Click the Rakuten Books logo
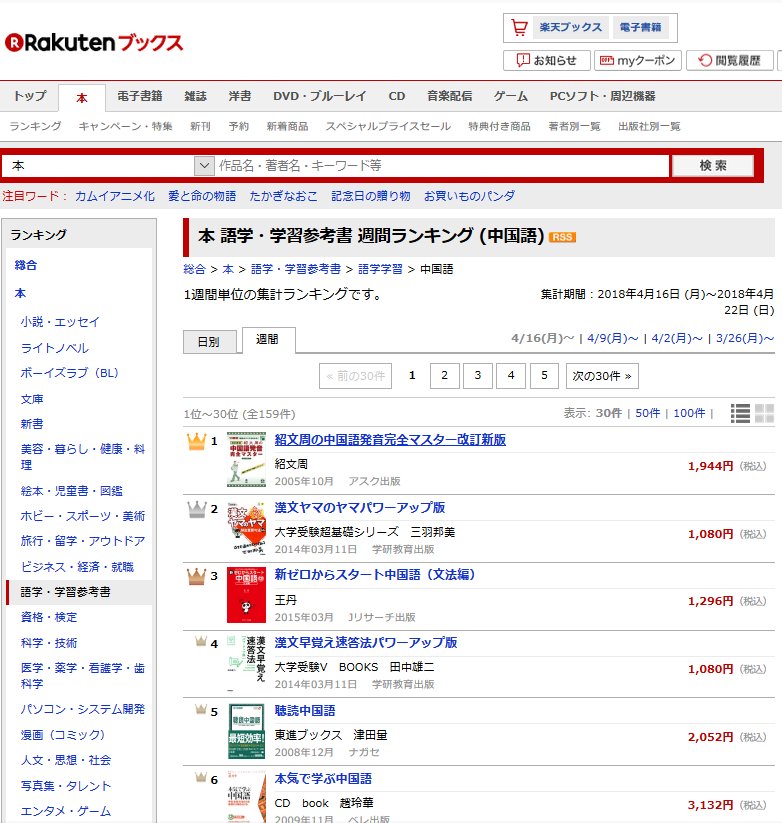Screen dimensions: 782x823 coord(94,43)
